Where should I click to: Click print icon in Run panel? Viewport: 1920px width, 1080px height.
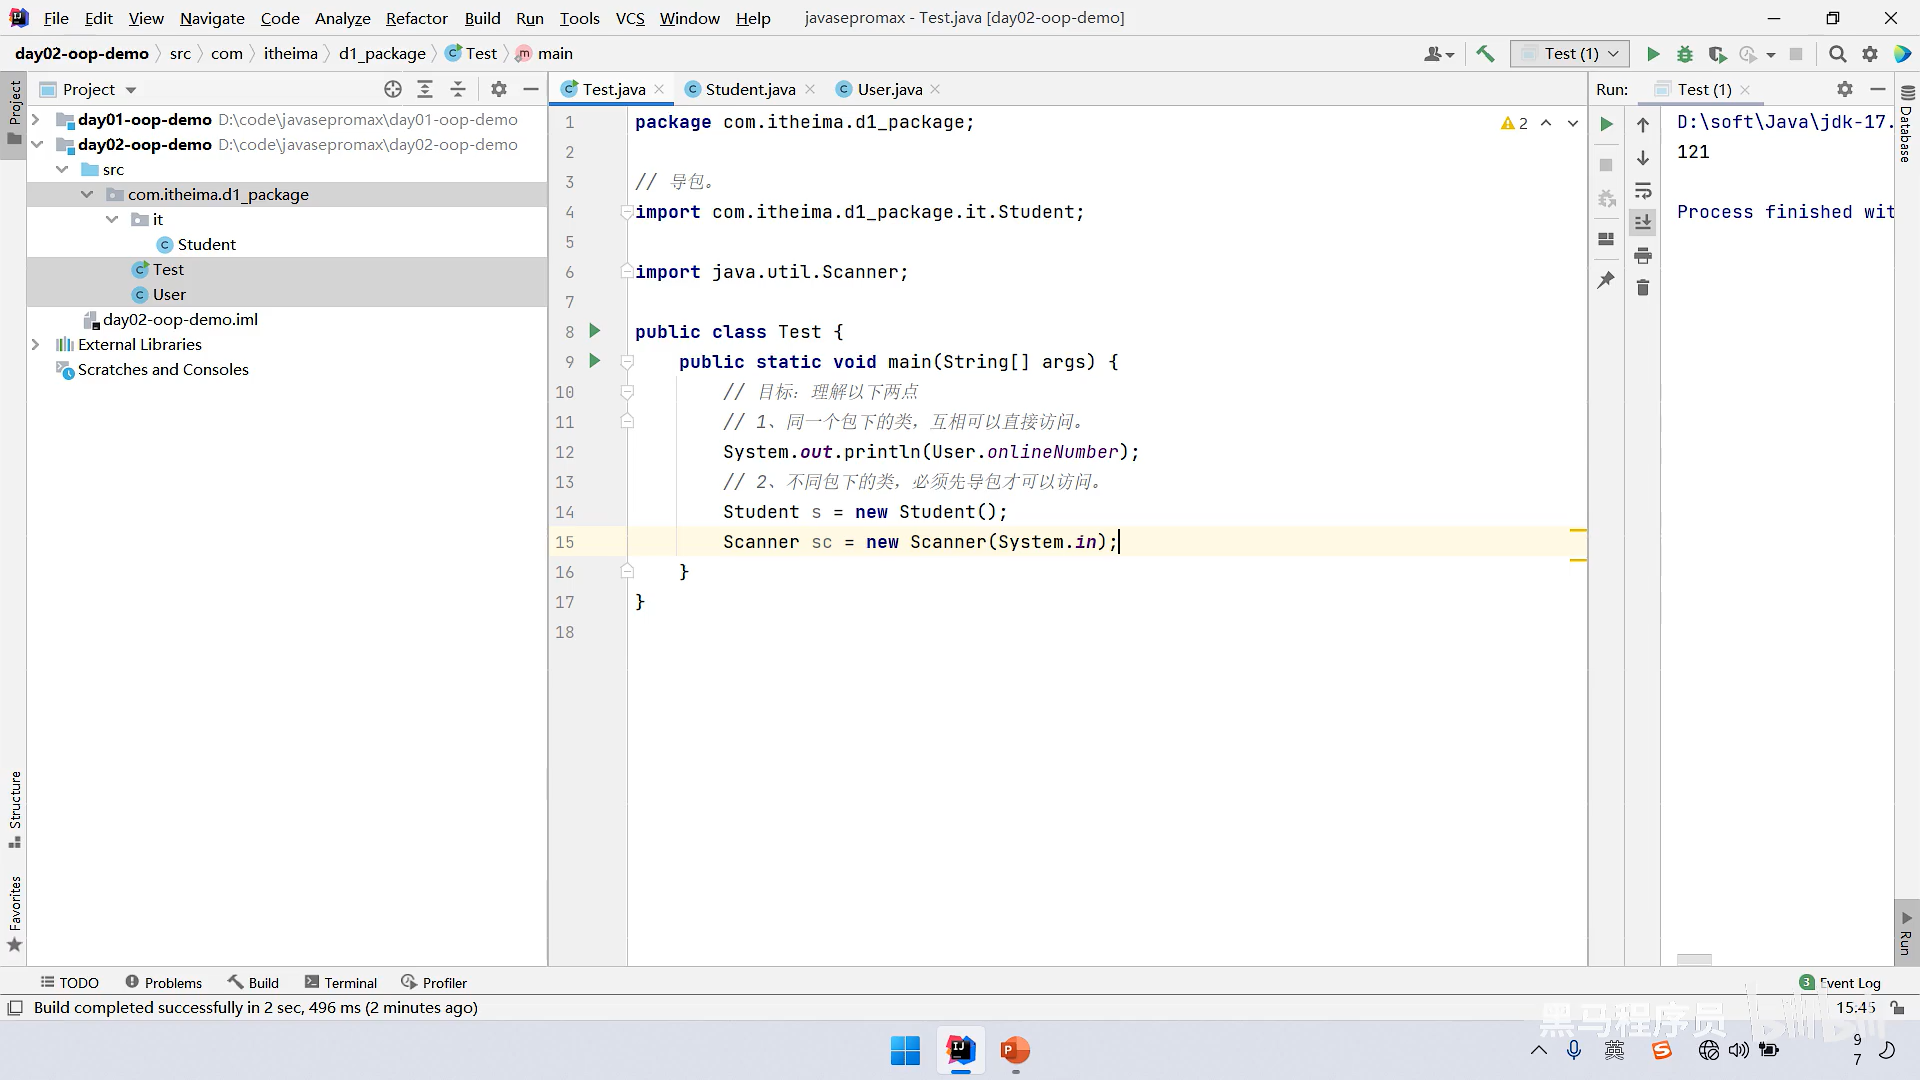tap(1643, 256)
